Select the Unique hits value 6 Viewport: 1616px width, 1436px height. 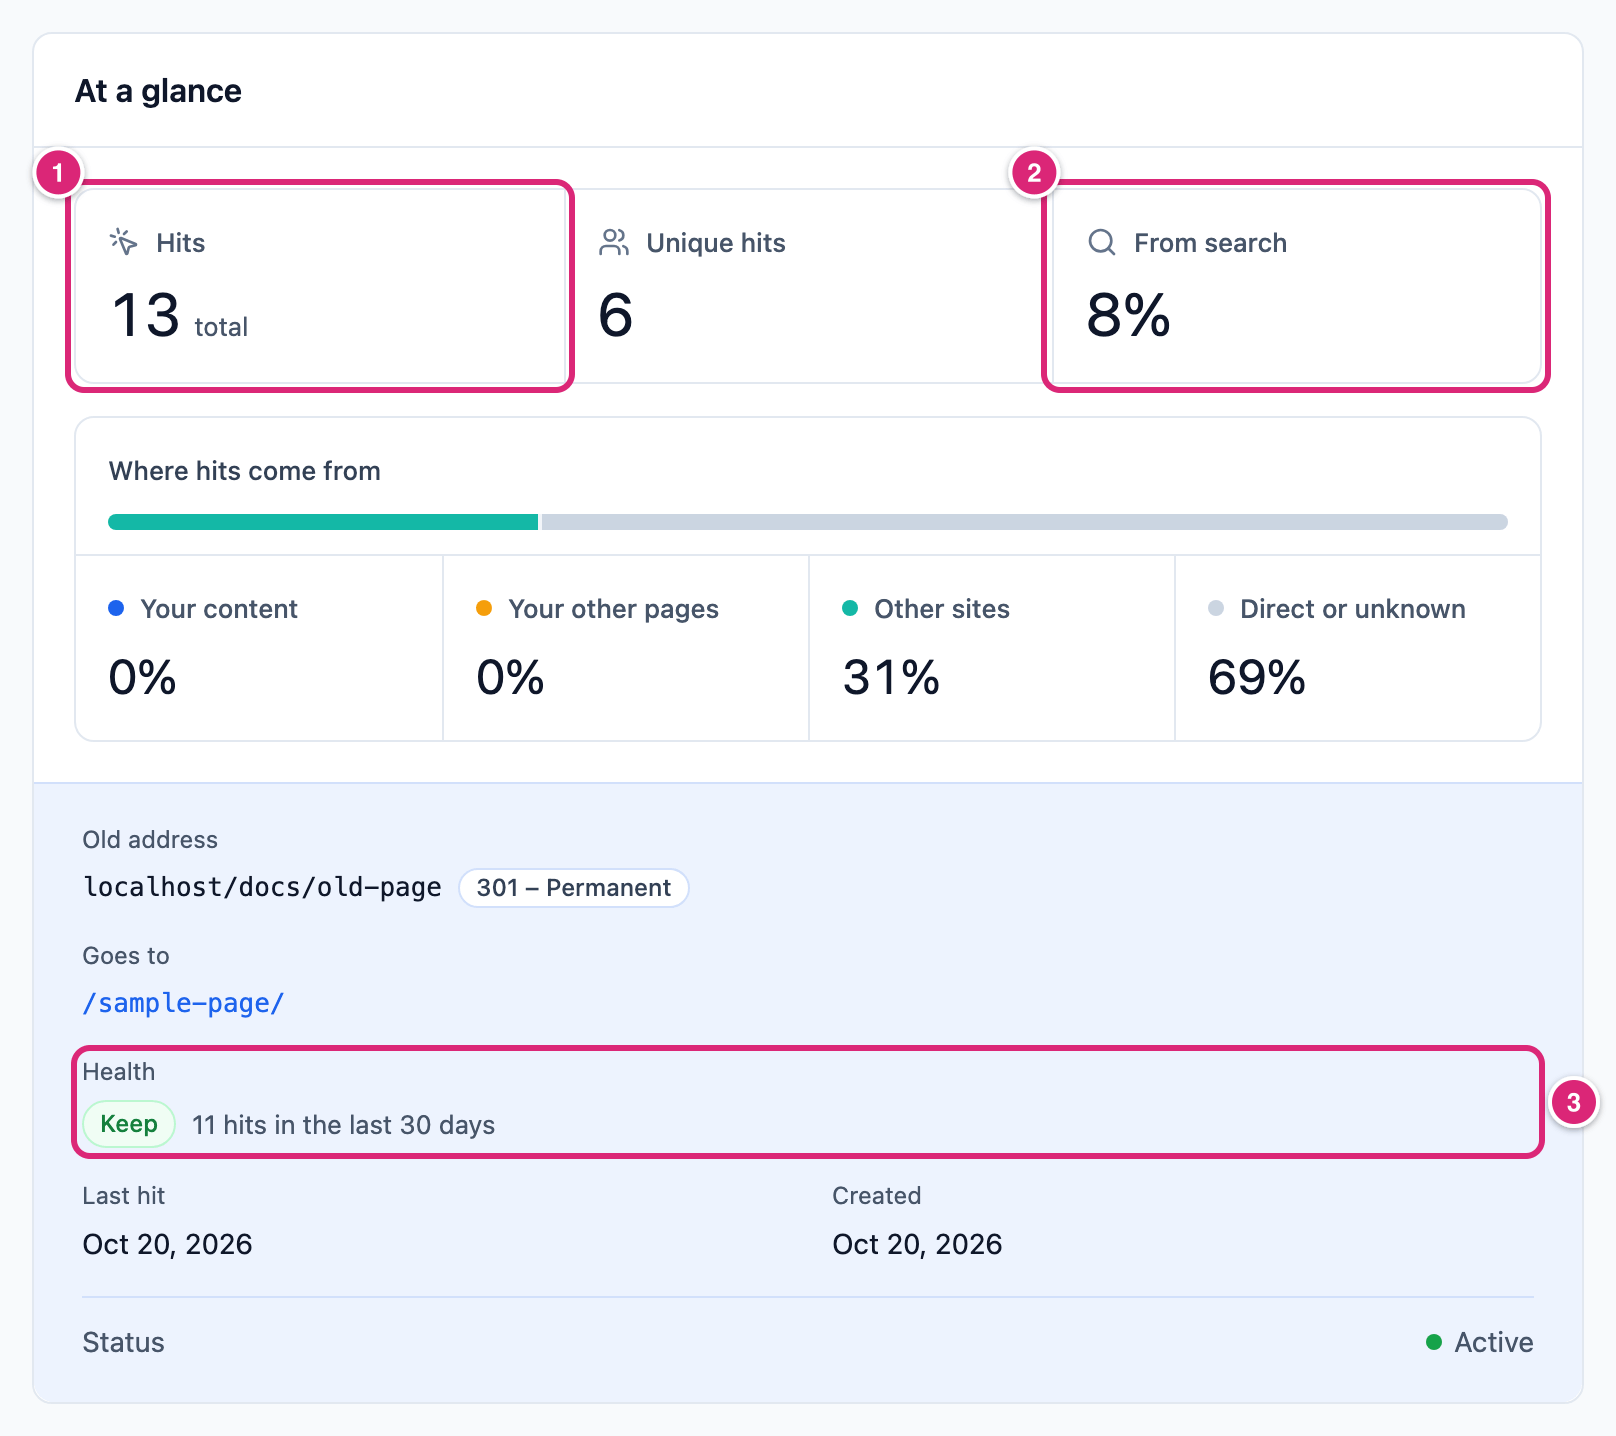(x=615, y=316)
